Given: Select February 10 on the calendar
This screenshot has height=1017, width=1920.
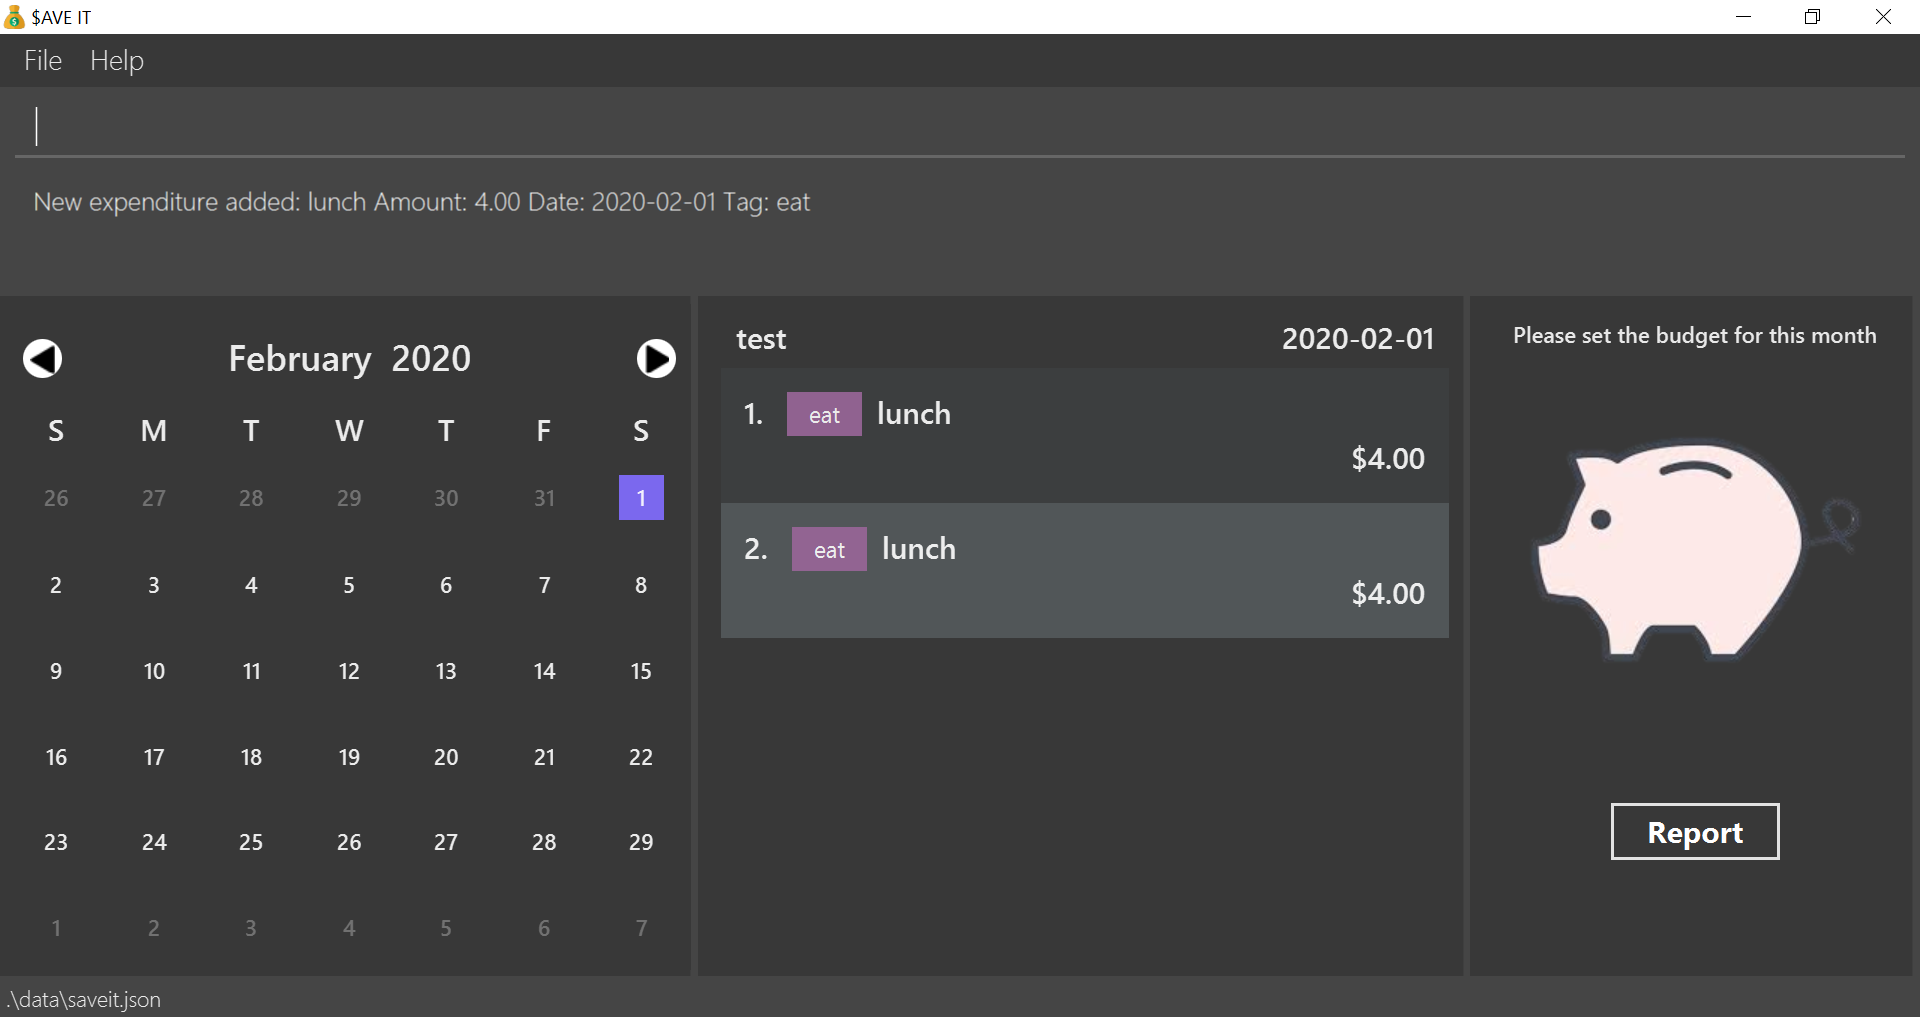Looking at the screenshot, I should 153,671.
